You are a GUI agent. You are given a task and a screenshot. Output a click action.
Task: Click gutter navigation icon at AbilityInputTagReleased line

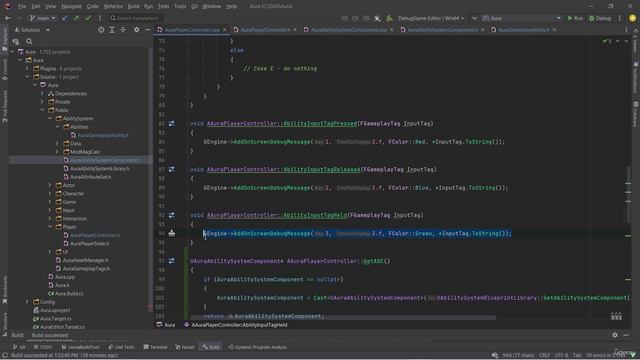[171, 169]
